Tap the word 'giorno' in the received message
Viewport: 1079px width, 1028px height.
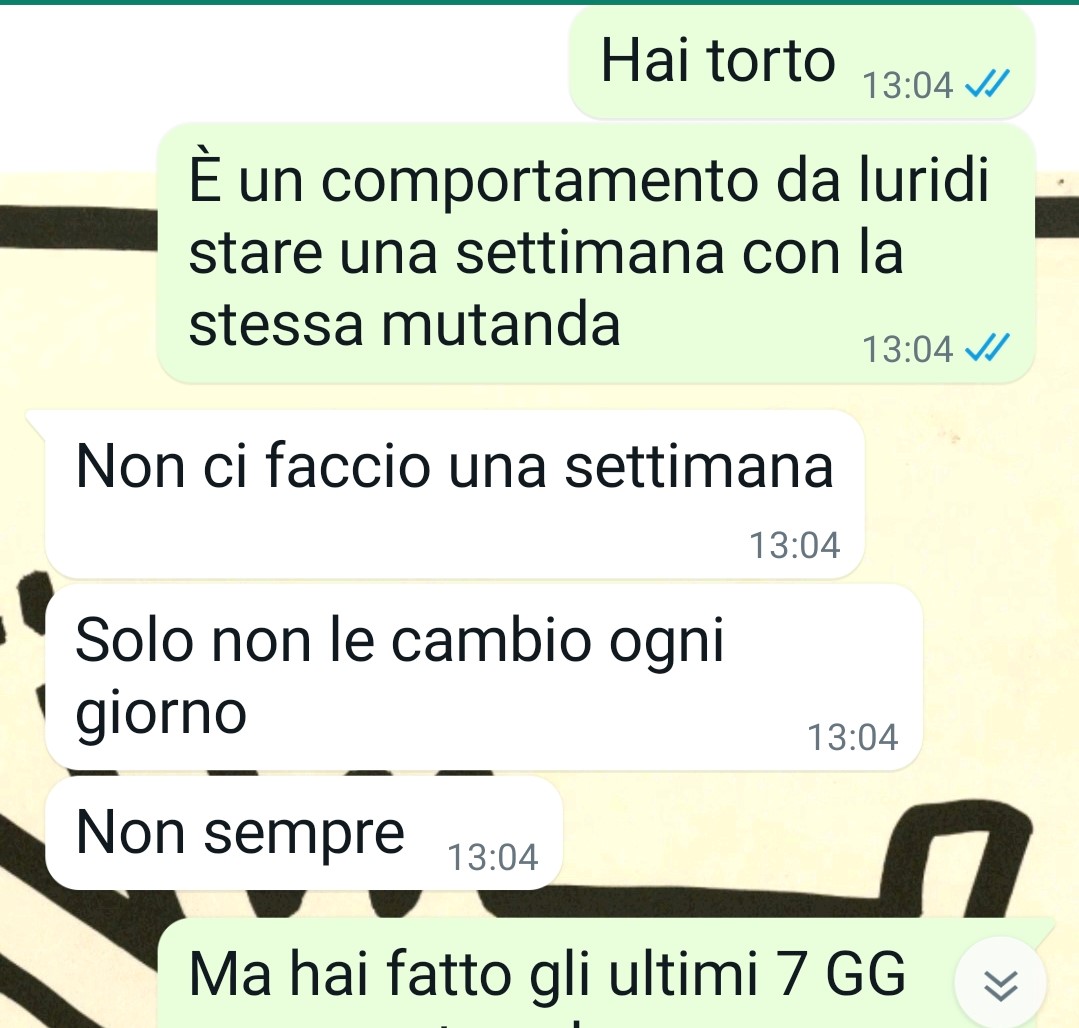tap(160, 716)
